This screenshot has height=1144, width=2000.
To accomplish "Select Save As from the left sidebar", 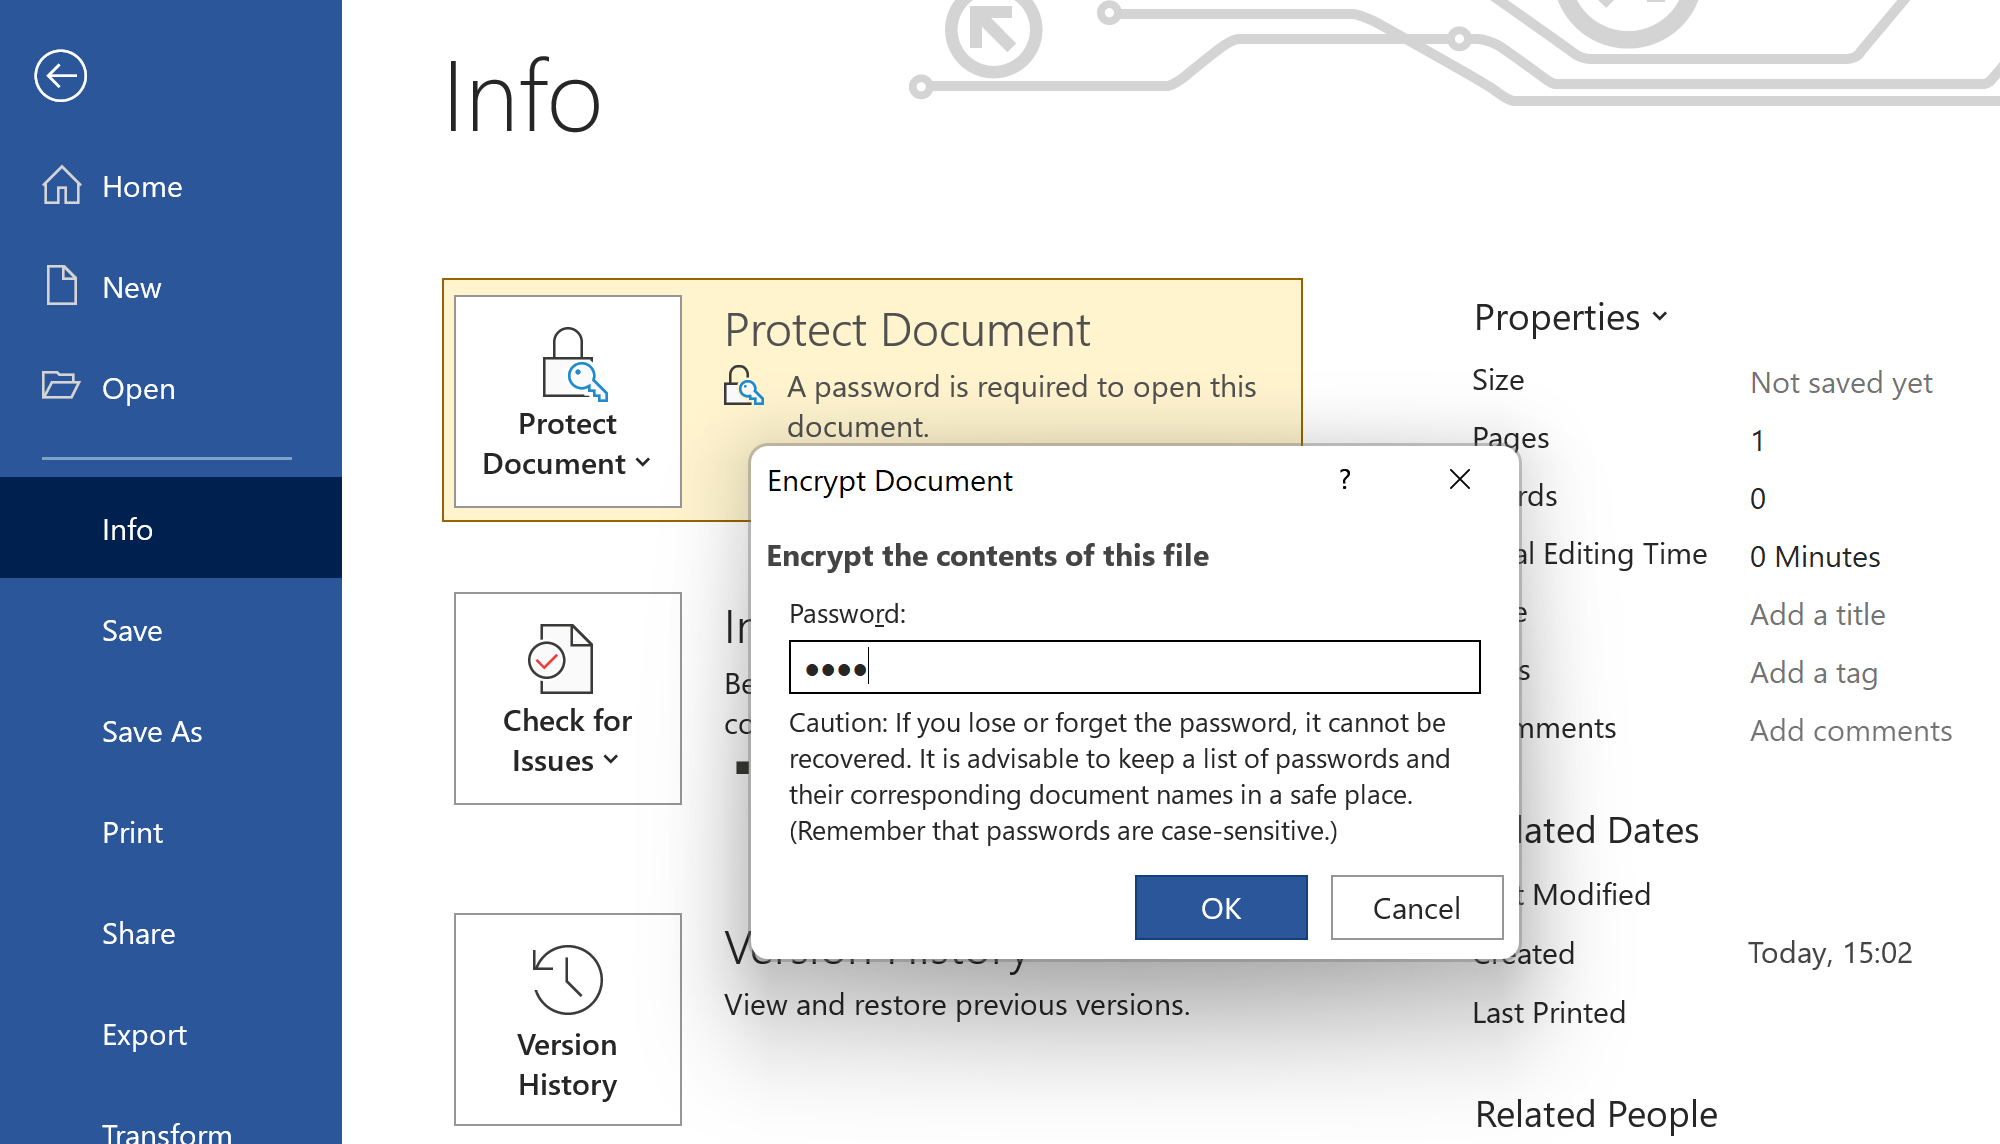I will [x=151, y=729].
